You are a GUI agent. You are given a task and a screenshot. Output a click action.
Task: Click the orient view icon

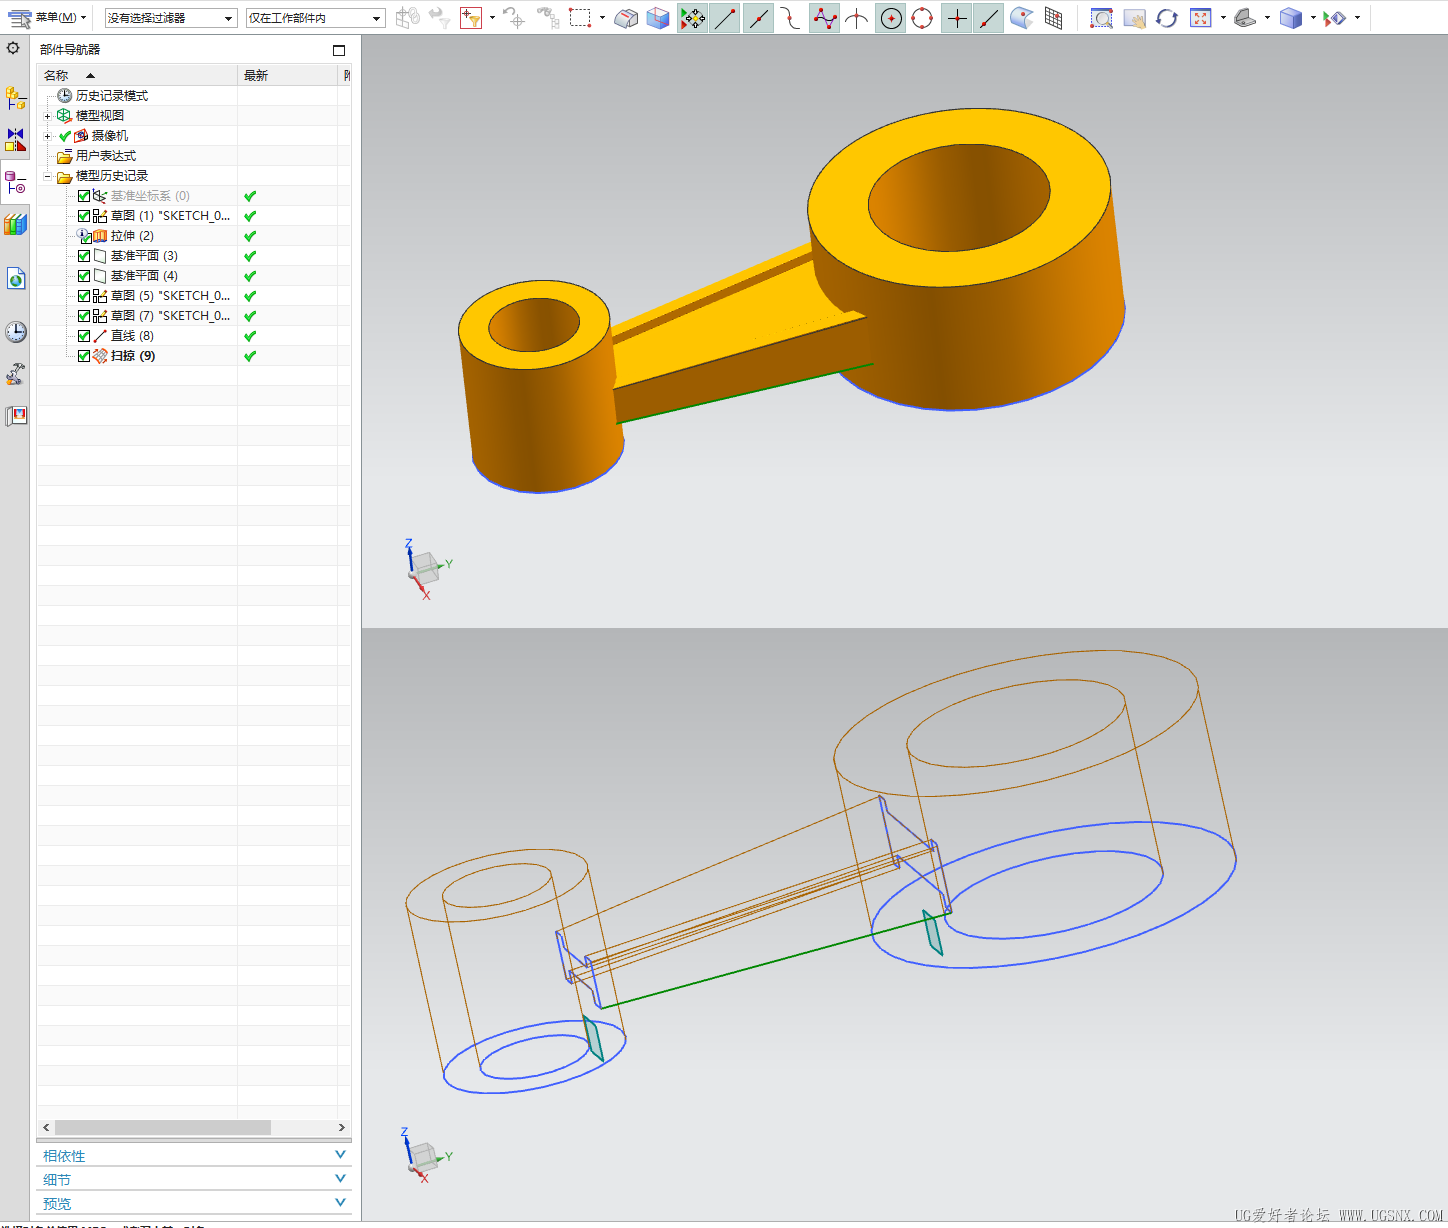point(1245,18)
